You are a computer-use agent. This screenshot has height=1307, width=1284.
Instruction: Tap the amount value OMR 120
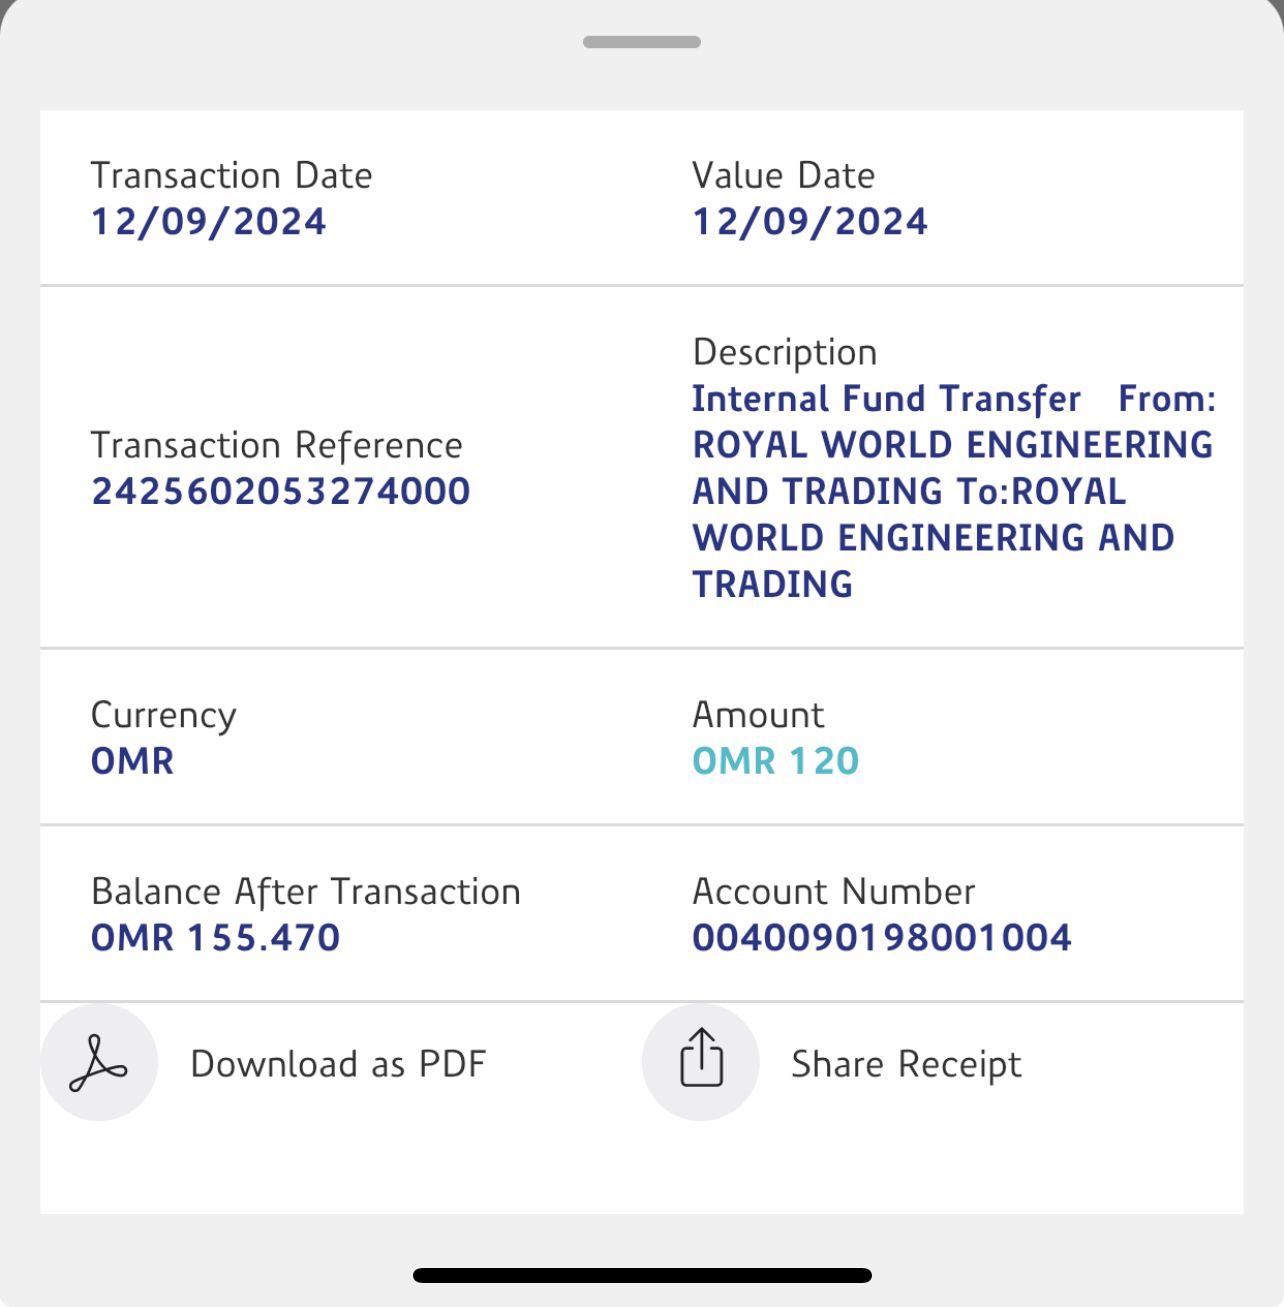tap(775, 762)
